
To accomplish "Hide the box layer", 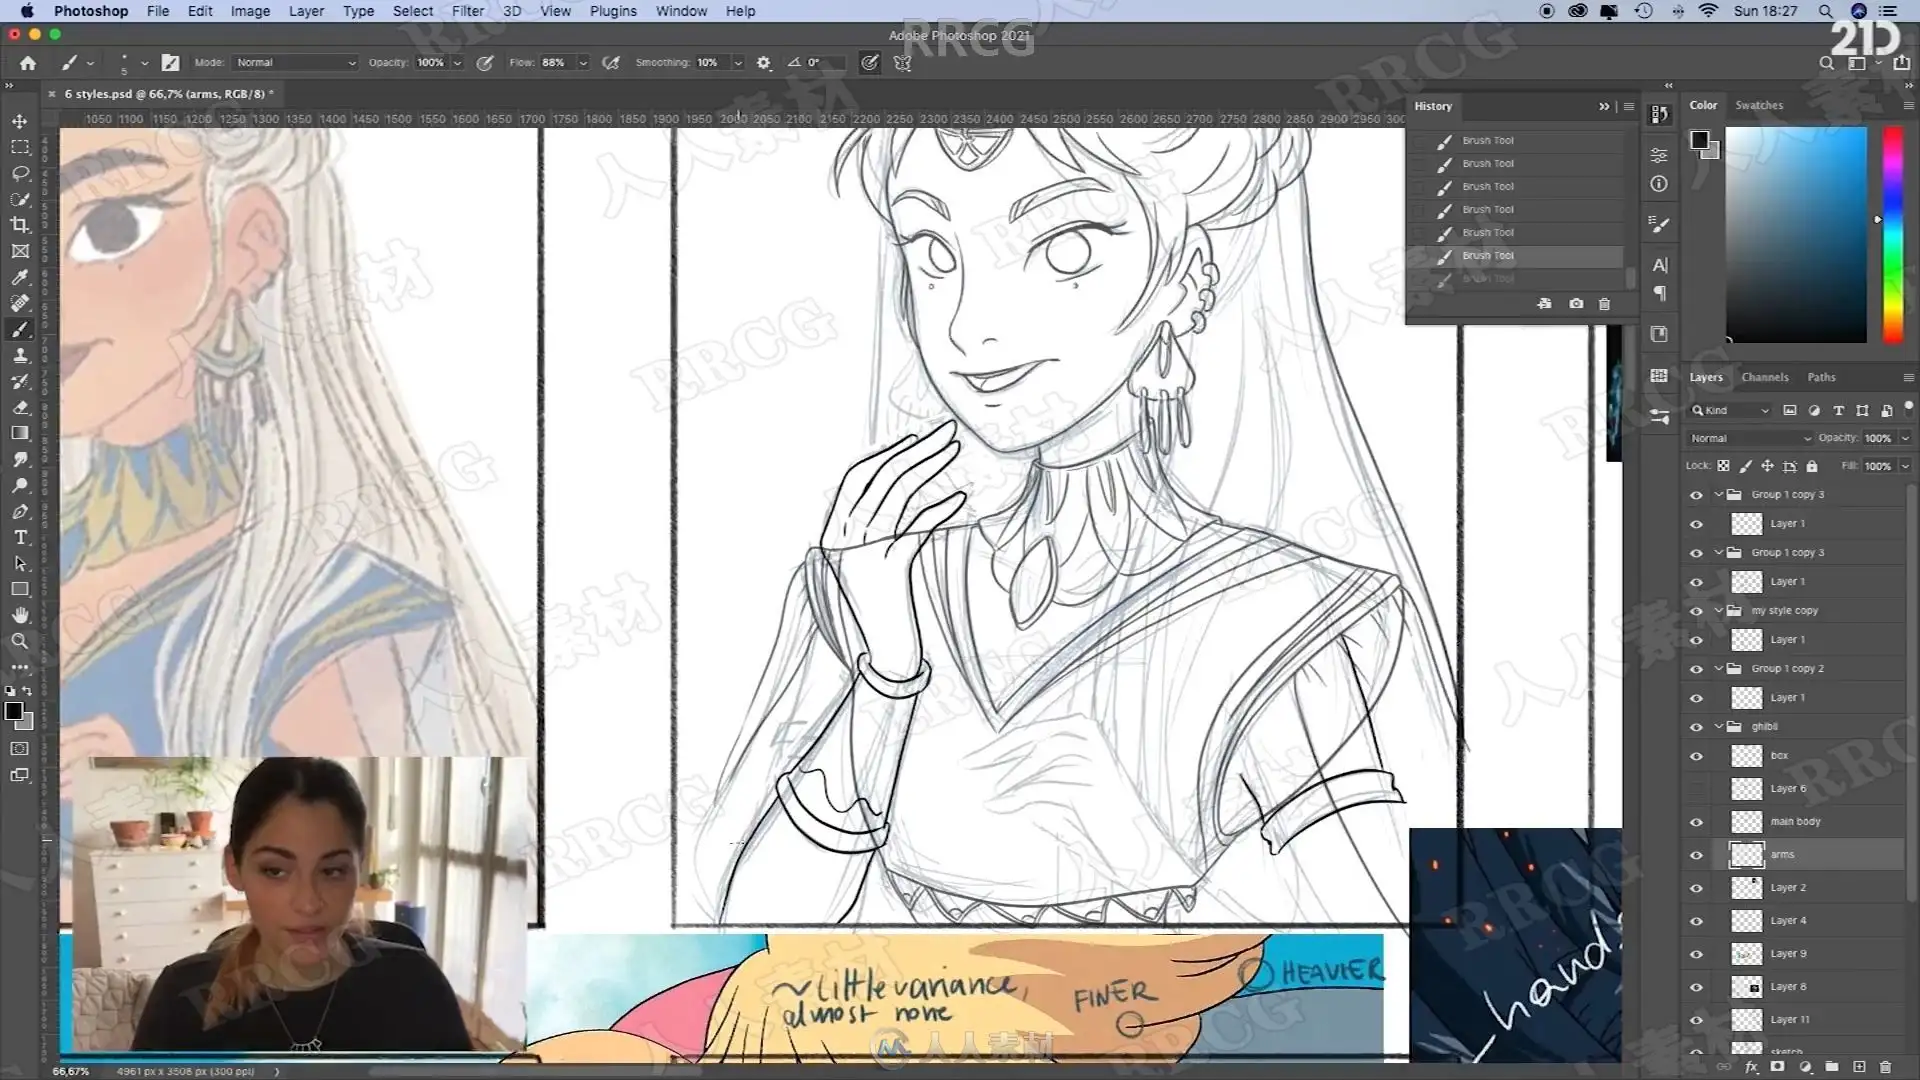I will click(1696, 756).
